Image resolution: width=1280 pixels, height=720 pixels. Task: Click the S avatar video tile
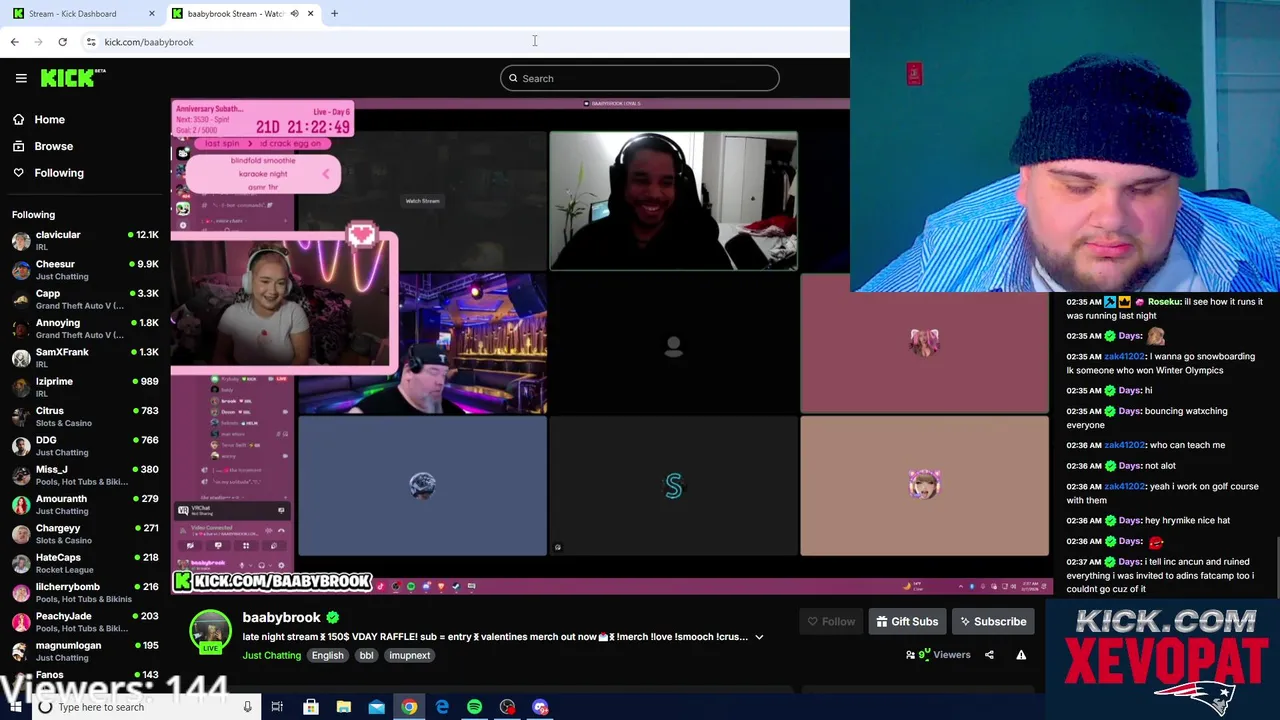673,486
